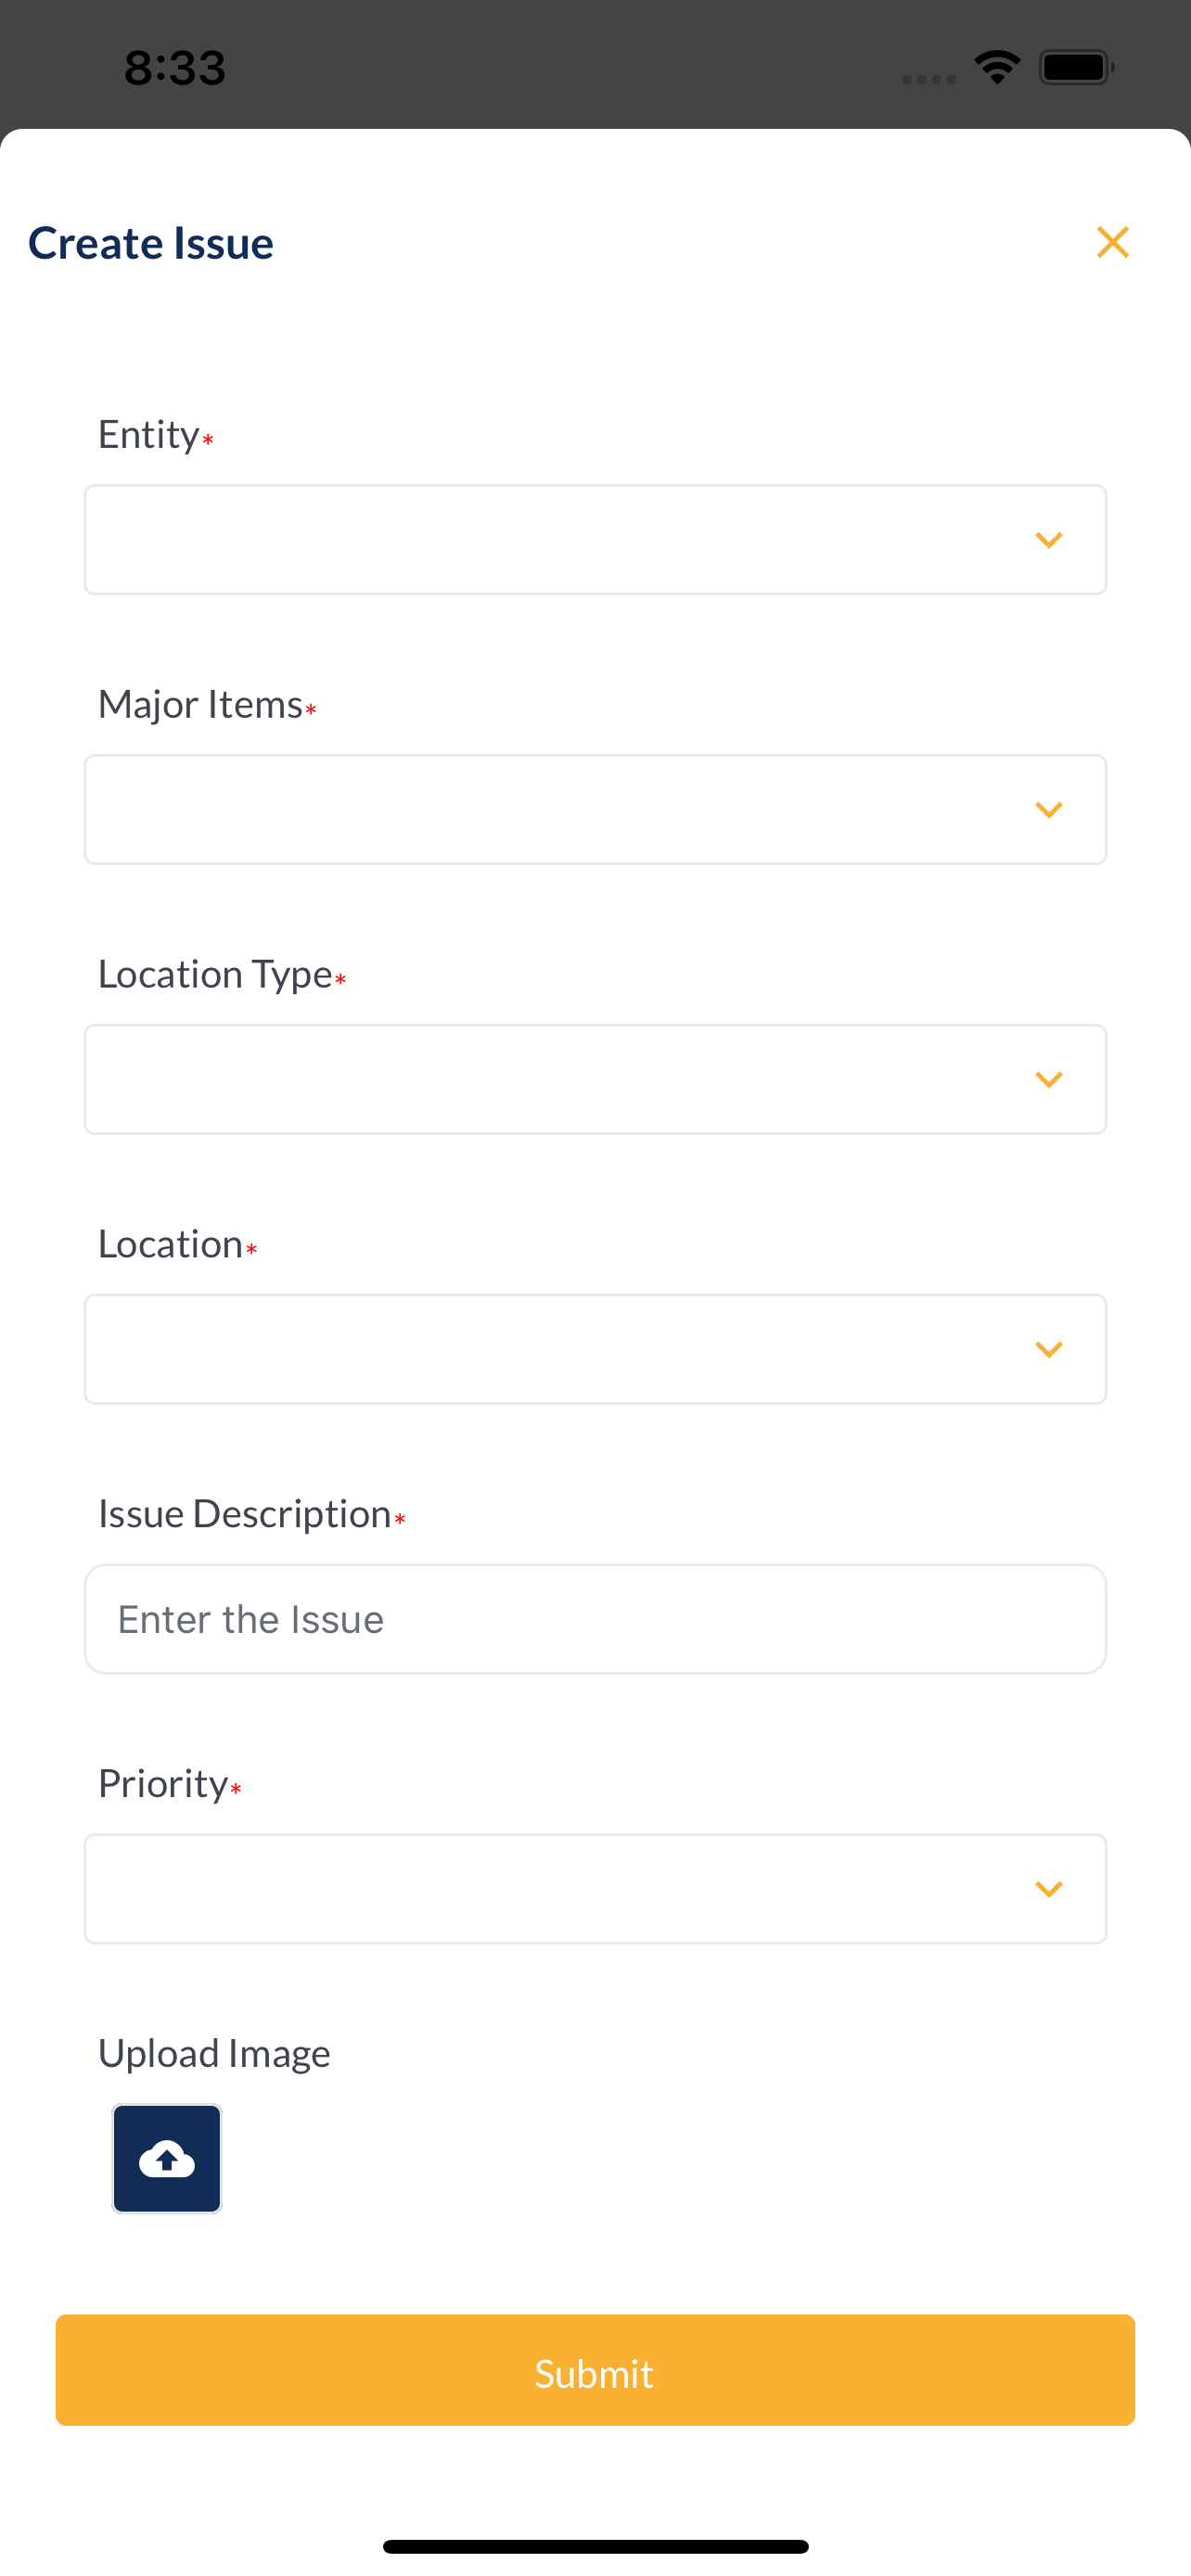This screenshot has height=2576, width=1191.
Task: Tap the Entity field chevron arrow
Action: click(x=1048, y=540)
